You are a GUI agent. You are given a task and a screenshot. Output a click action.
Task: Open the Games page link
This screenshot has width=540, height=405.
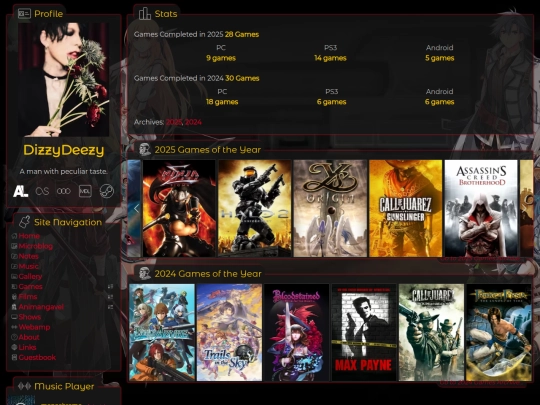coord(31,287)
